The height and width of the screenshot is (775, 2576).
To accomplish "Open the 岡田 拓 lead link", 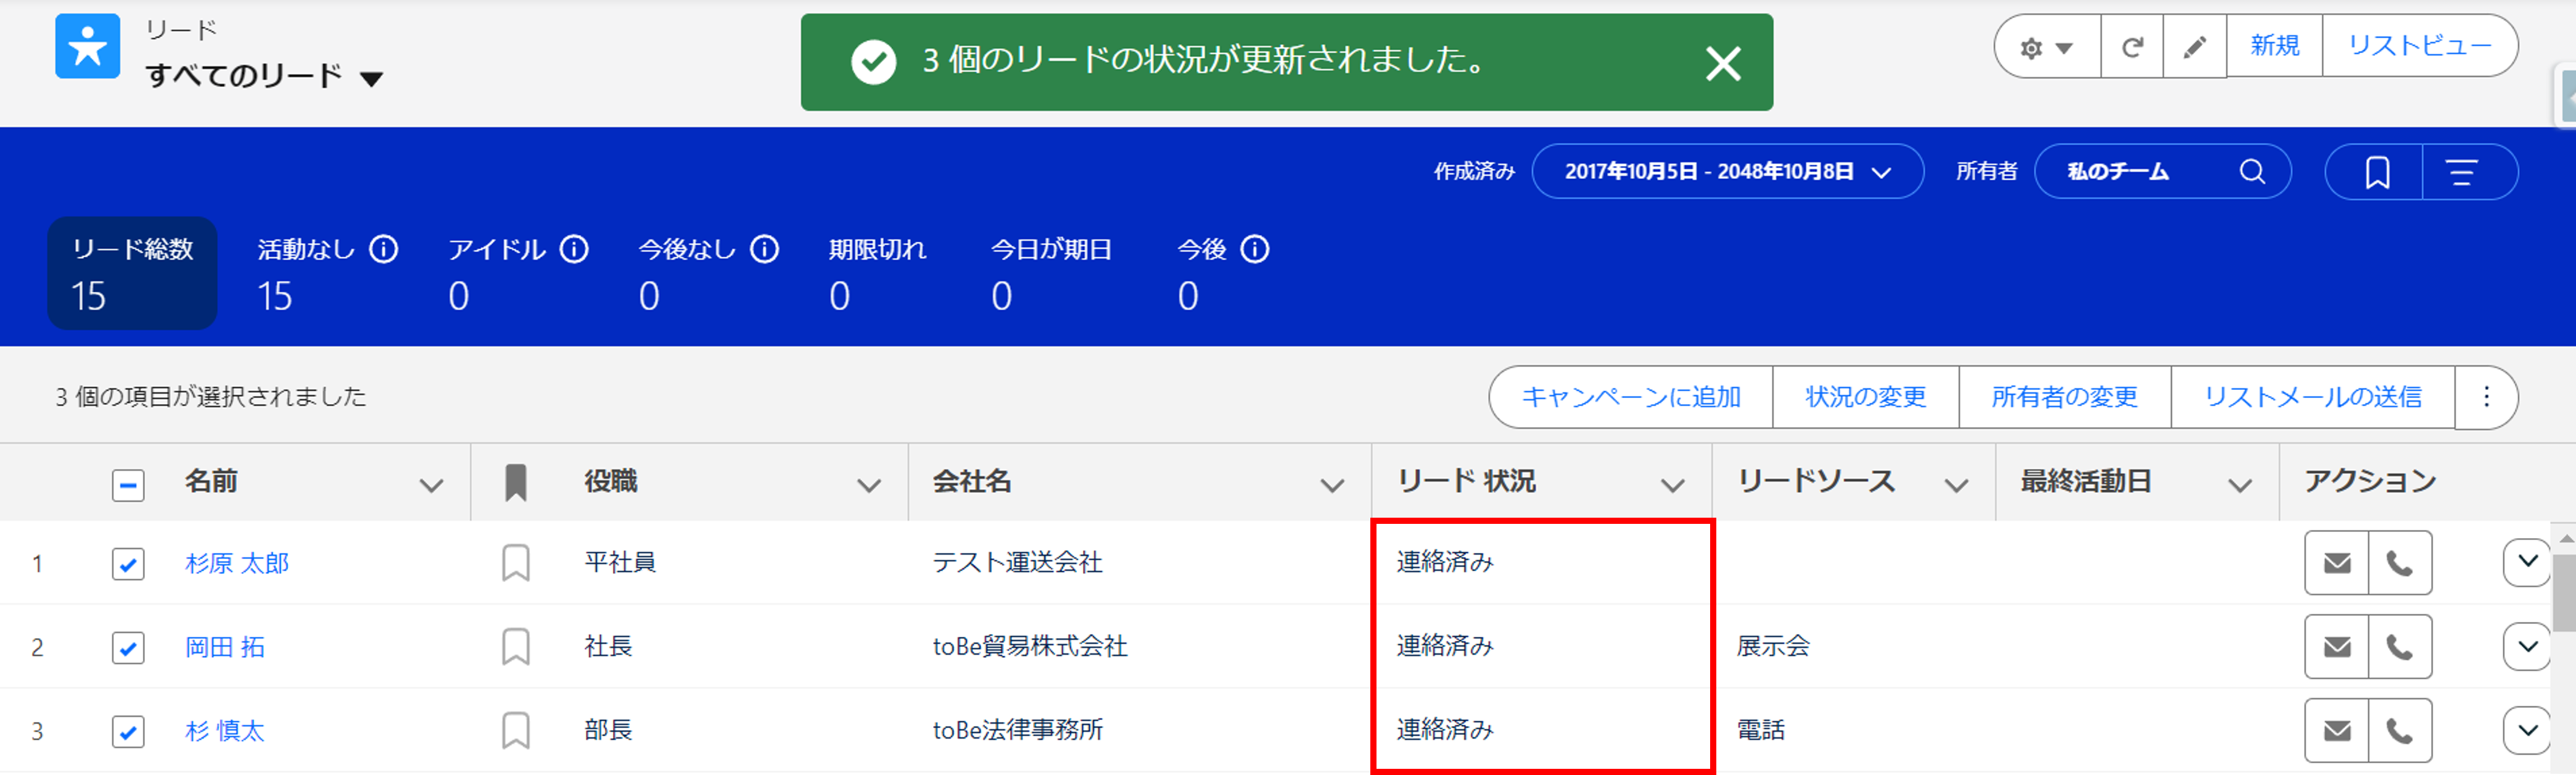I will [225, 647].
